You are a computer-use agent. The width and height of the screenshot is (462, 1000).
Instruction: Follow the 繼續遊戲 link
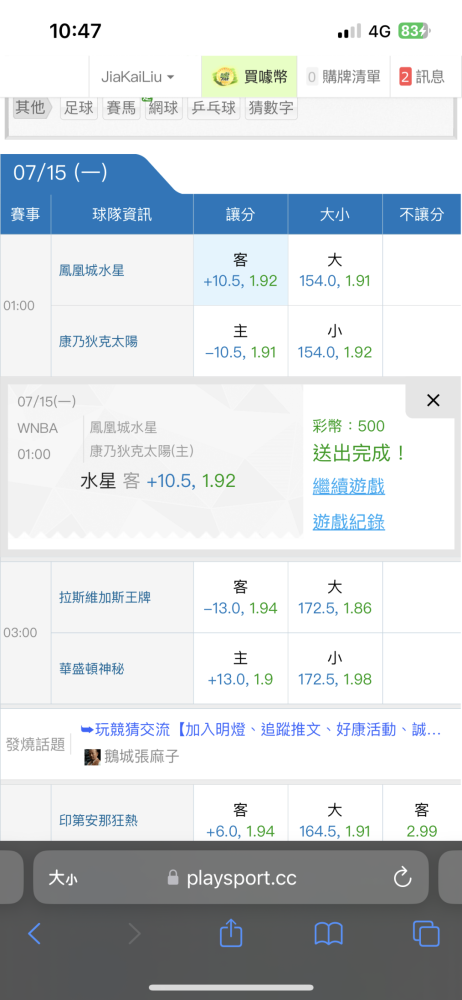coord(349,487)
